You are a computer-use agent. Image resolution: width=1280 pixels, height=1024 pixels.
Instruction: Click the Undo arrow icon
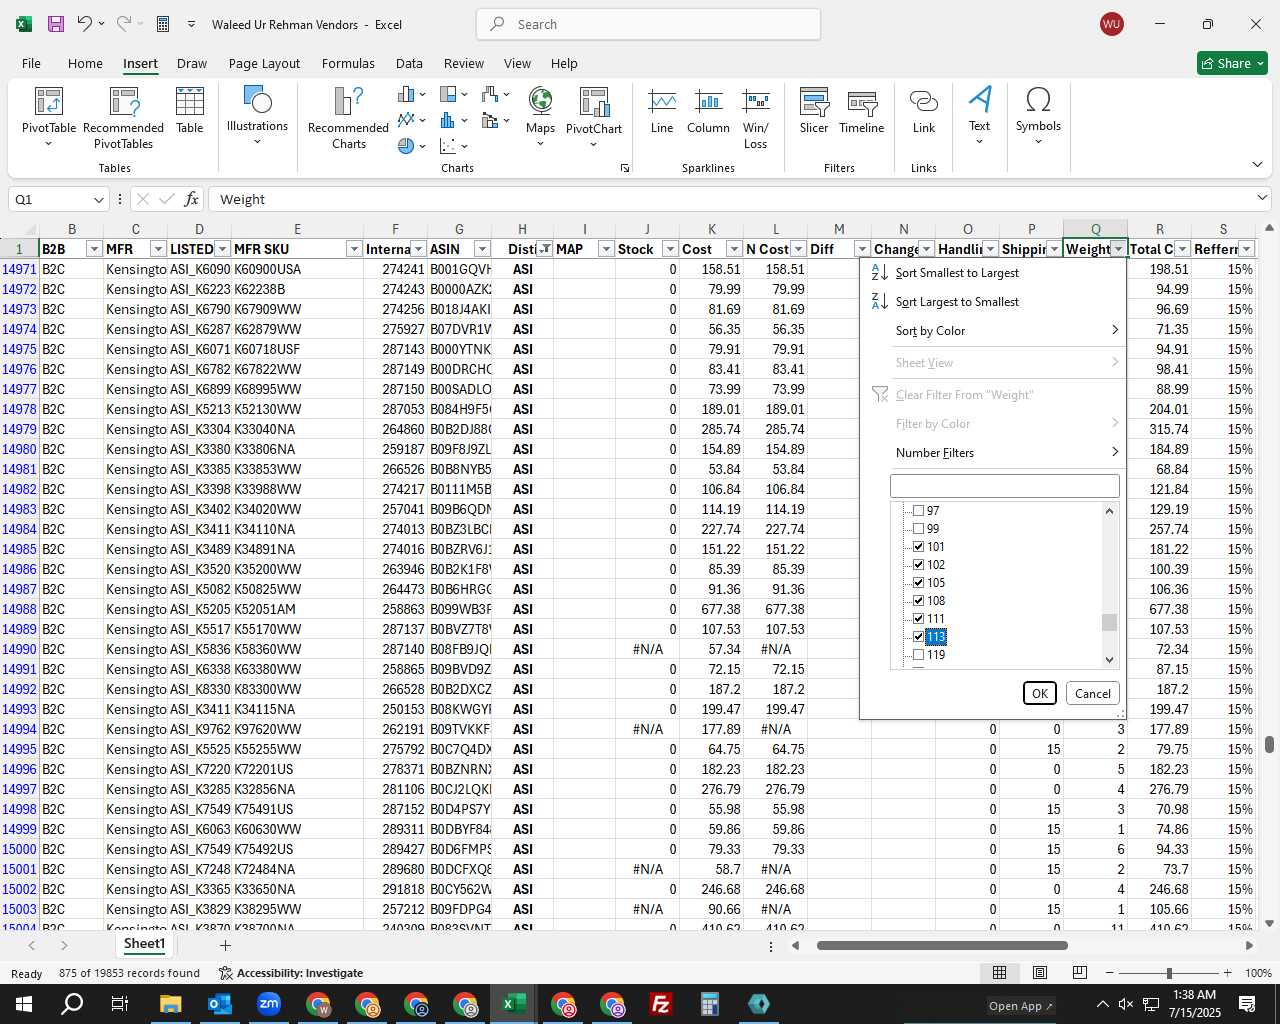tap(85, 24)
